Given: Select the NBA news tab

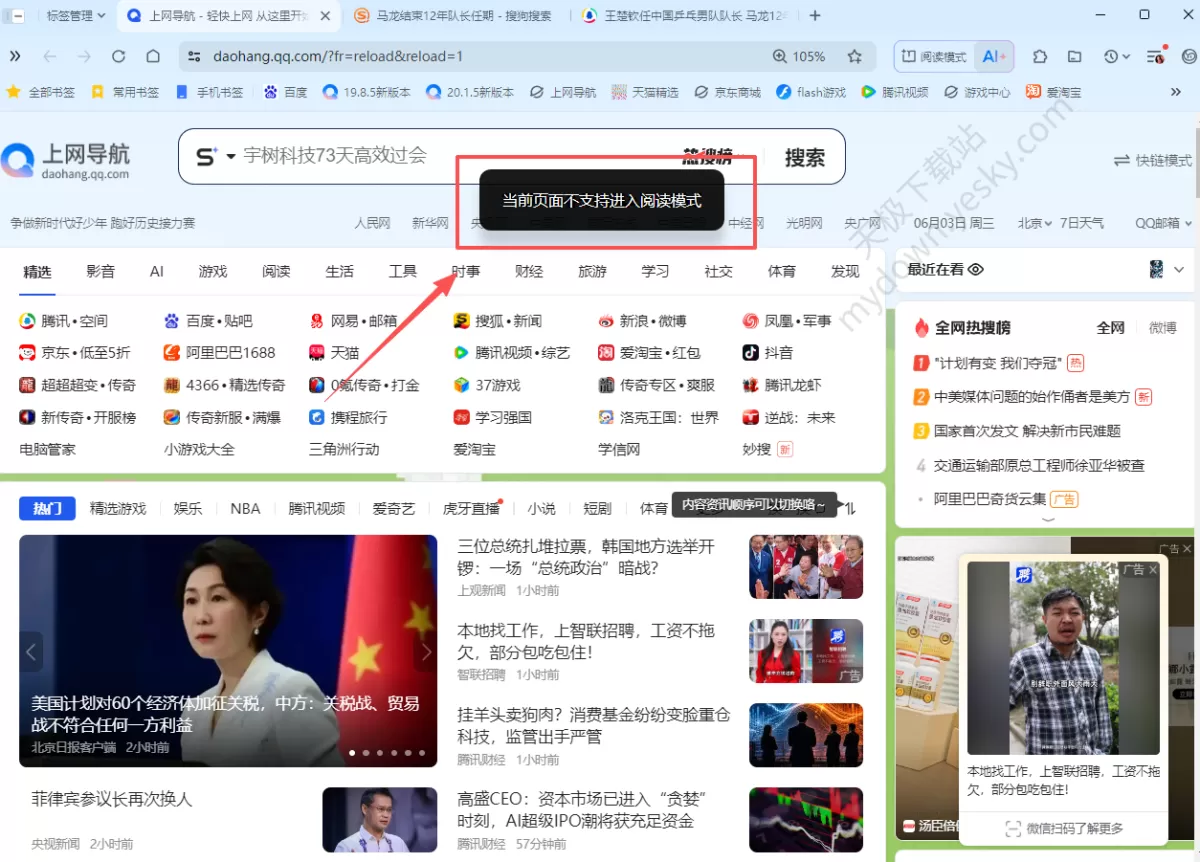Looking at the screenshot, I should (x=245, y=508).
